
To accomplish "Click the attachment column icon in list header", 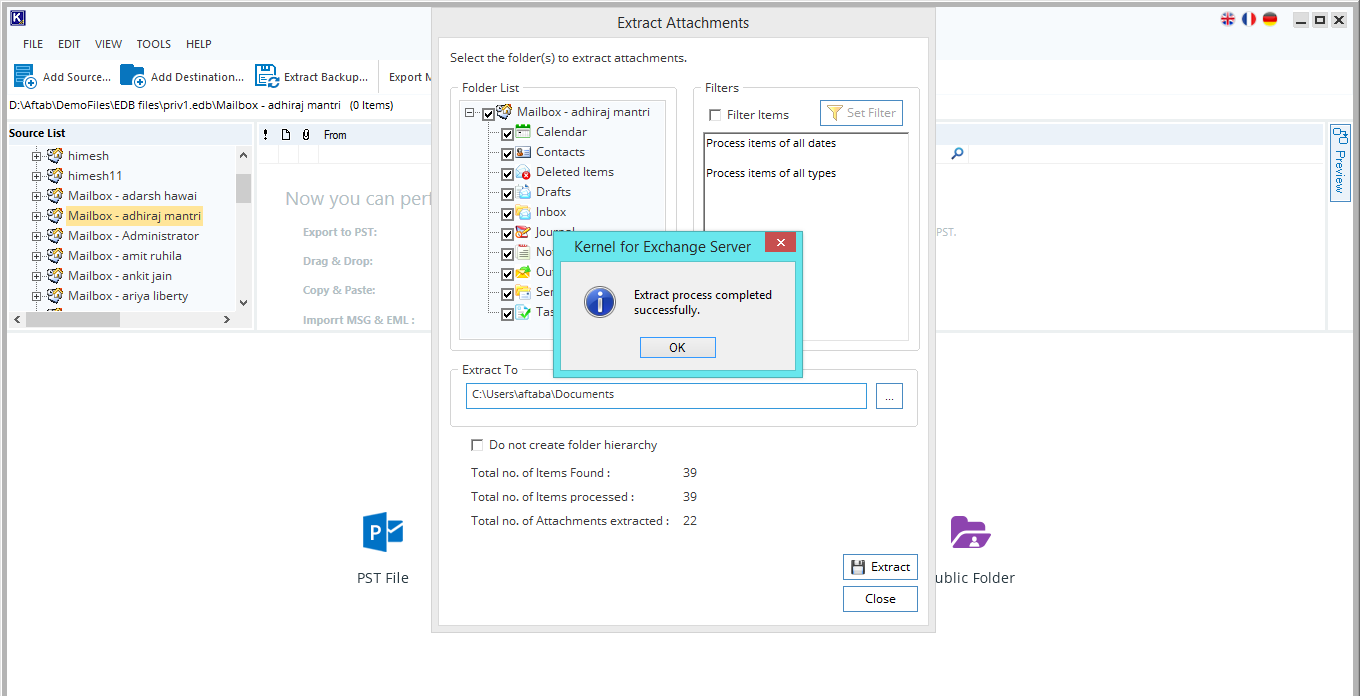I will point(306,134).
